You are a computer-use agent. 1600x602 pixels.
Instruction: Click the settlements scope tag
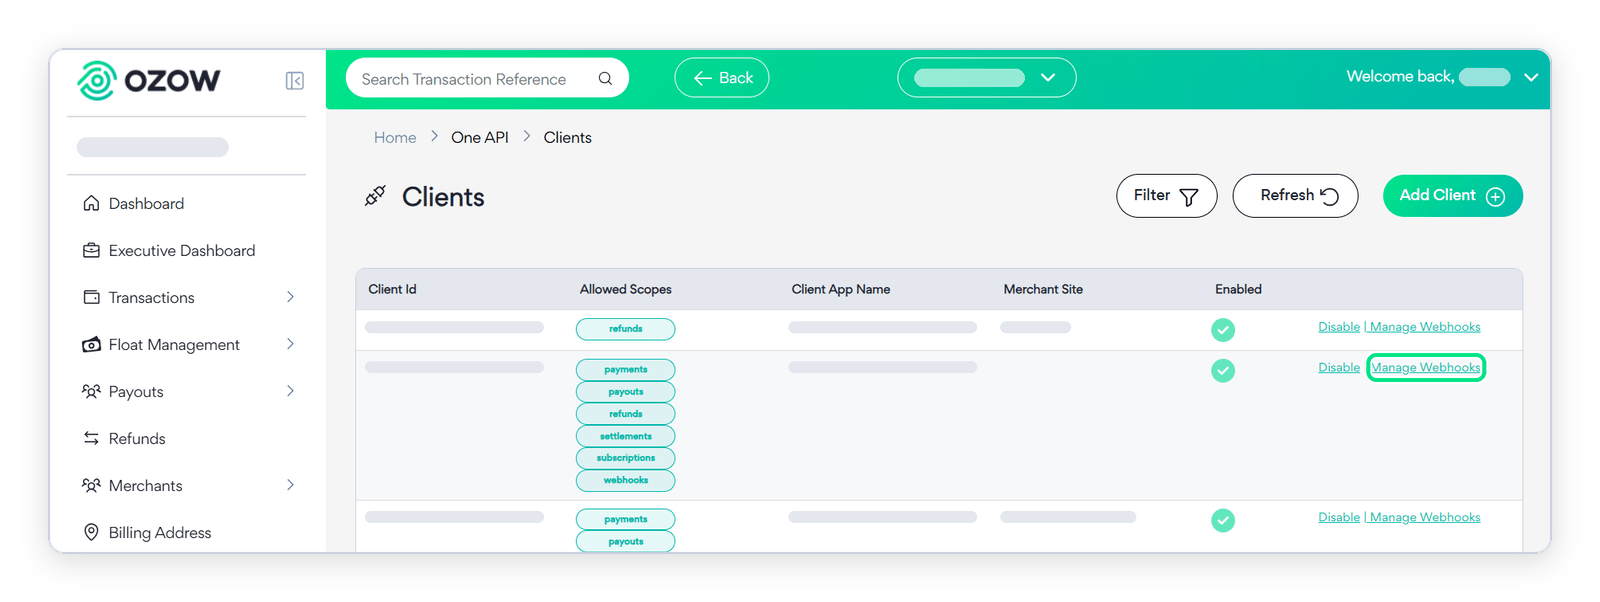coord(626,436)
